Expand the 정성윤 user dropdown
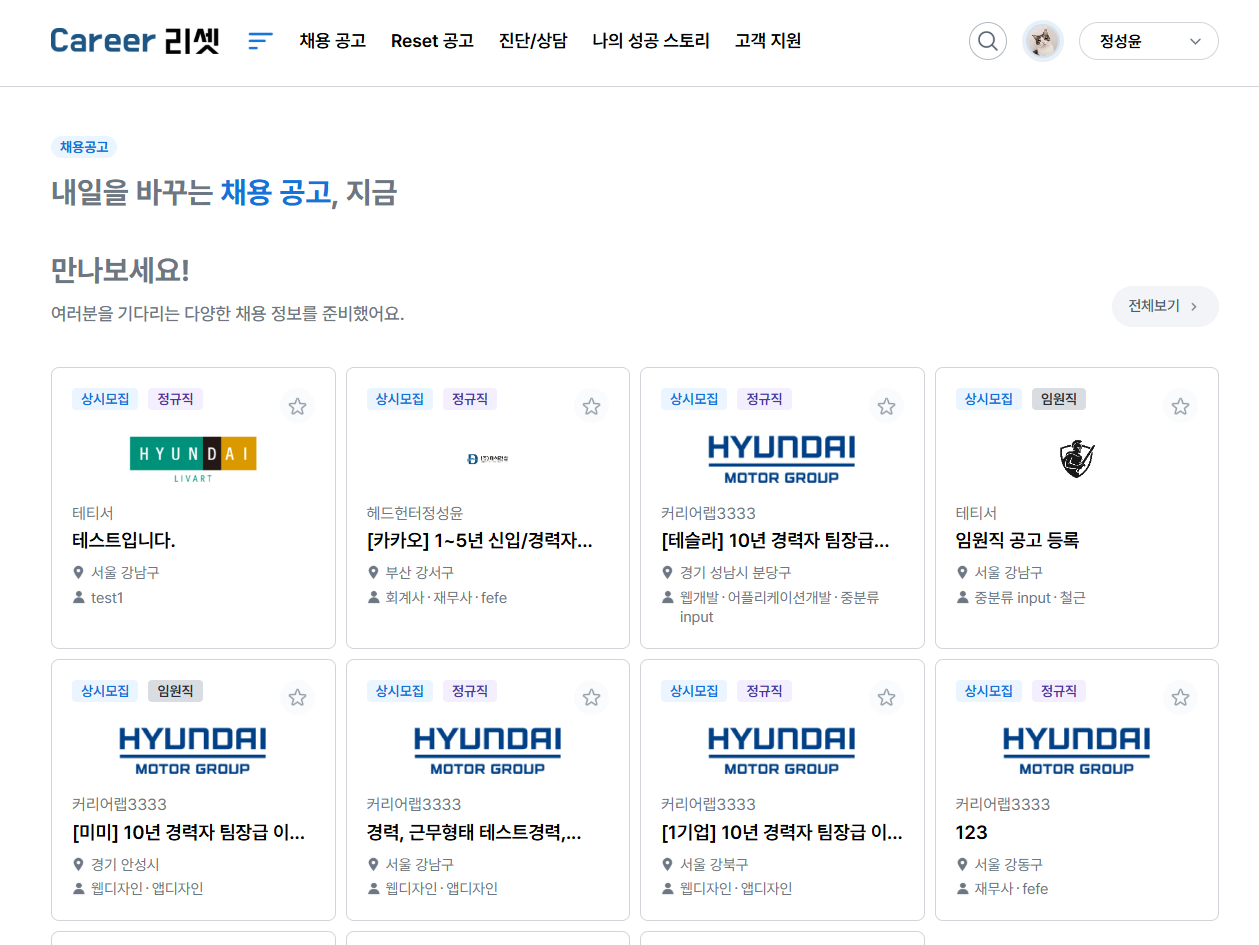Image resolution: width=1259 pixels, height=945 pixels. (1149, 41)
